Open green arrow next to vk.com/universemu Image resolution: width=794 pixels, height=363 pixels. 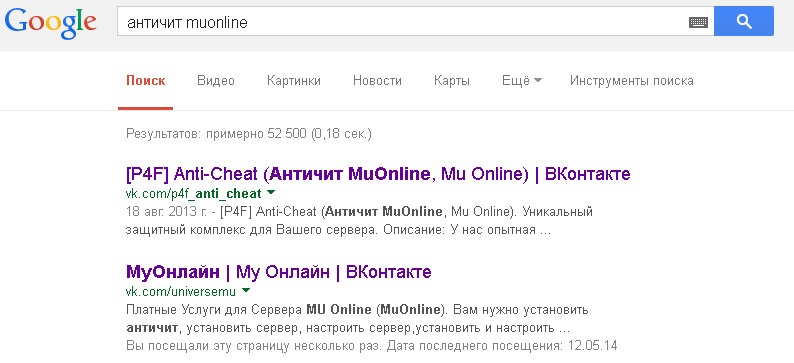click(x=246, y=291)
